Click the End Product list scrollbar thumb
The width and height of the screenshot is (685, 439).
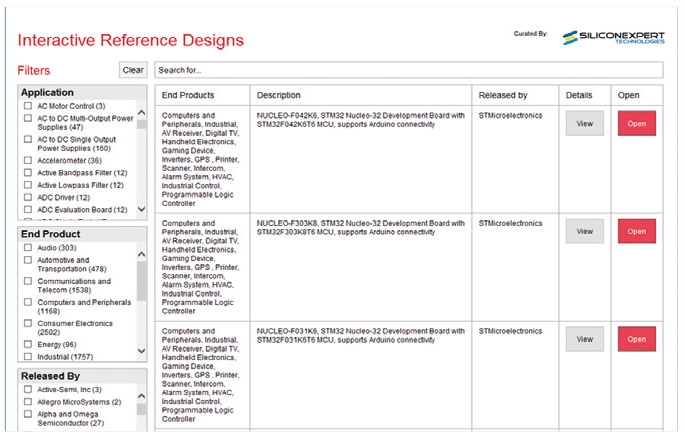142,281
